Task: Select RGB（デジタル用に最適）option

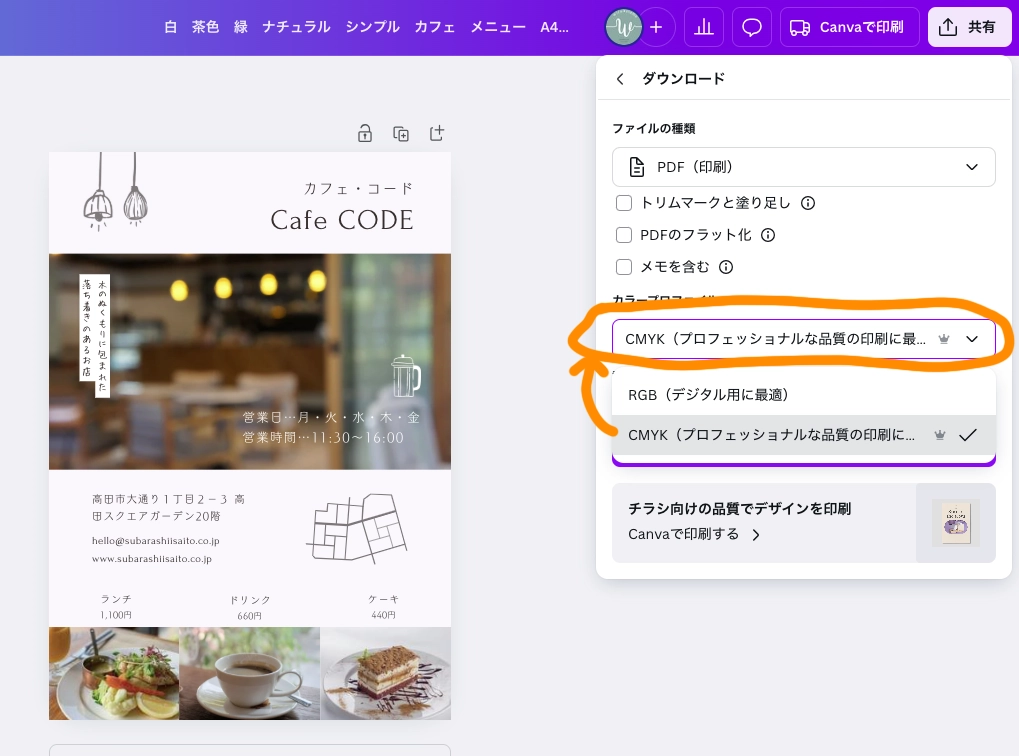Action: tap(803, 395)
